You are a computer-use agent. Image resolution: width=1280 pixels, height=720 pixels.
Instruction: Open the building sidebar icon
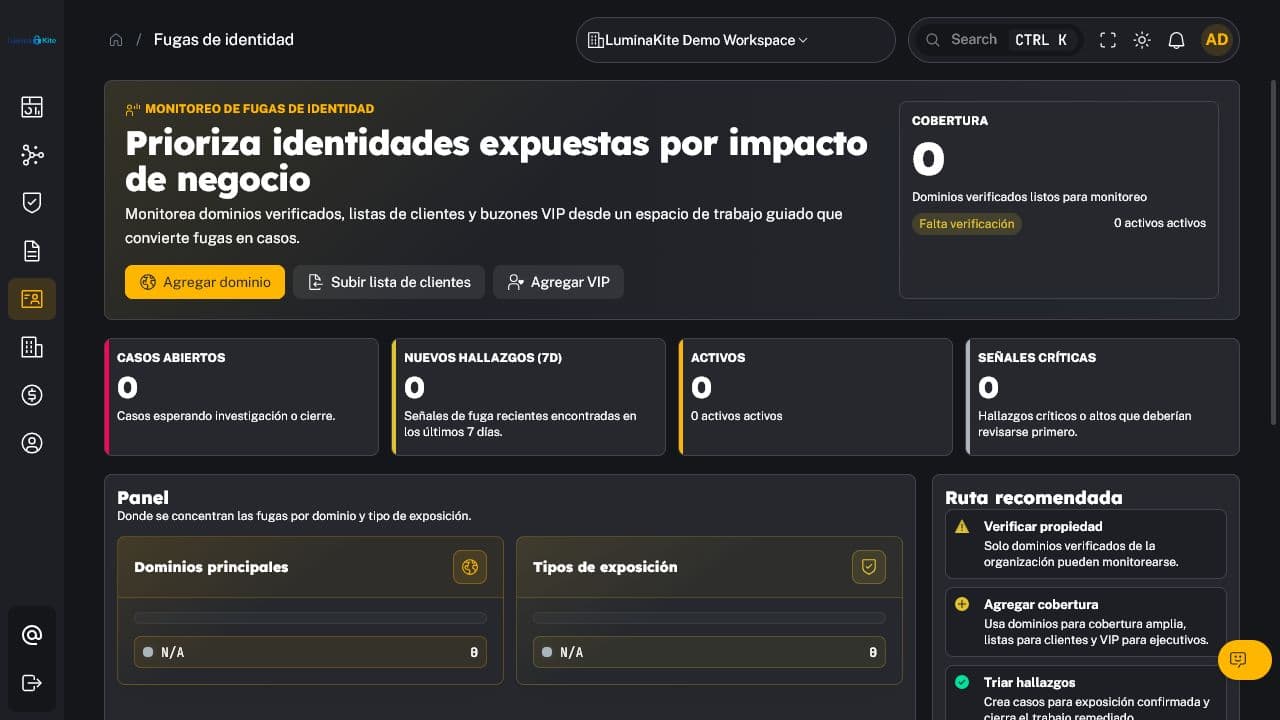coord(32,347)
